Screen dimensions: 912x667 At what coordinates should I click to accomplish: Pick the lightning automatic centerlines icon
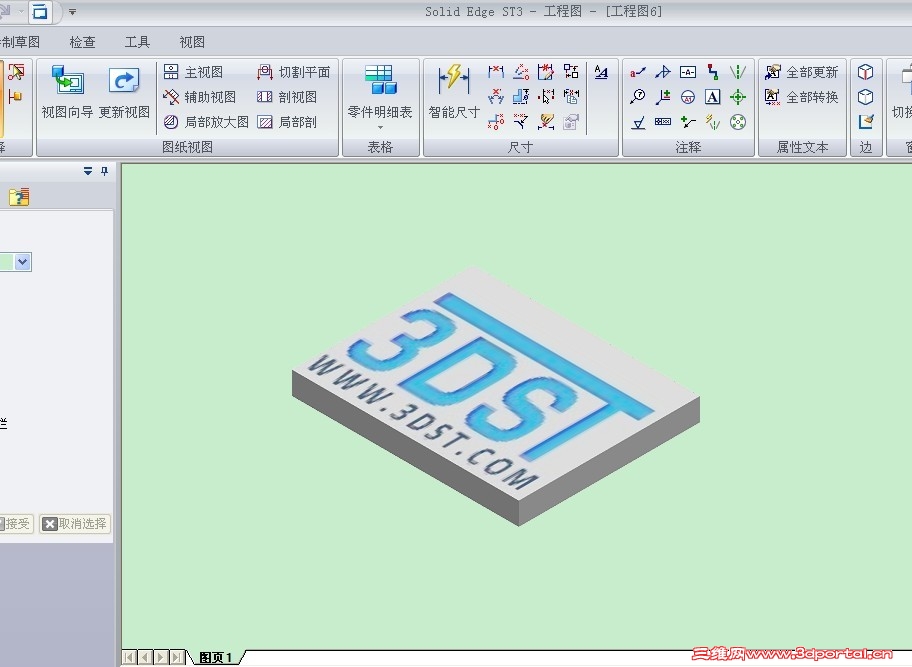click(x=712, y=122)
